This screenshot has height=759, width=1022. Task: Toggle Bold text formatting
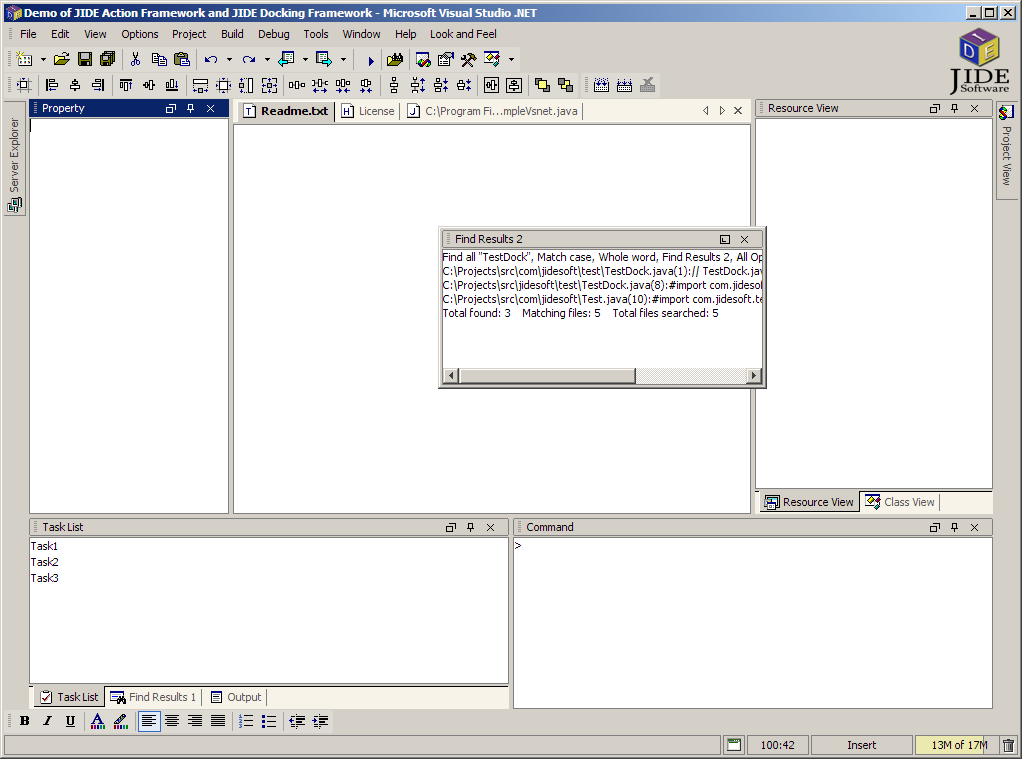(25, 721)
